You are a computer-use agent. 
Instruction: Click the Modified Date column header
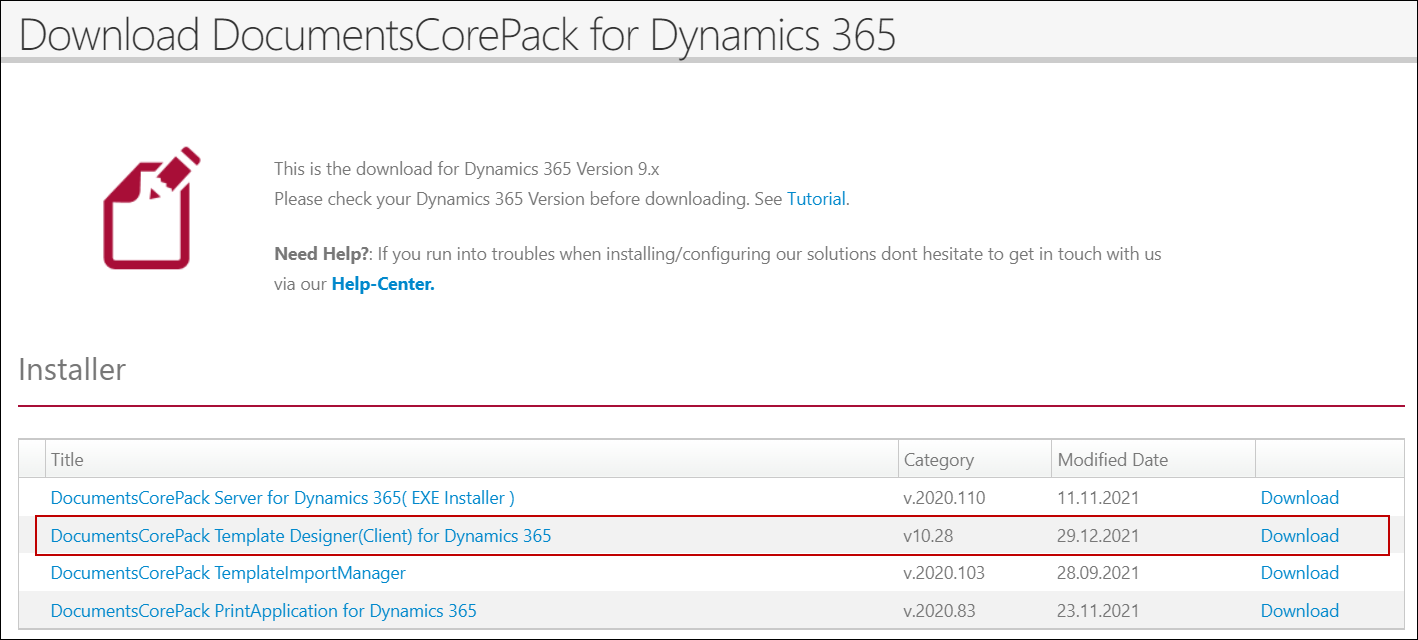[1112, 460]
